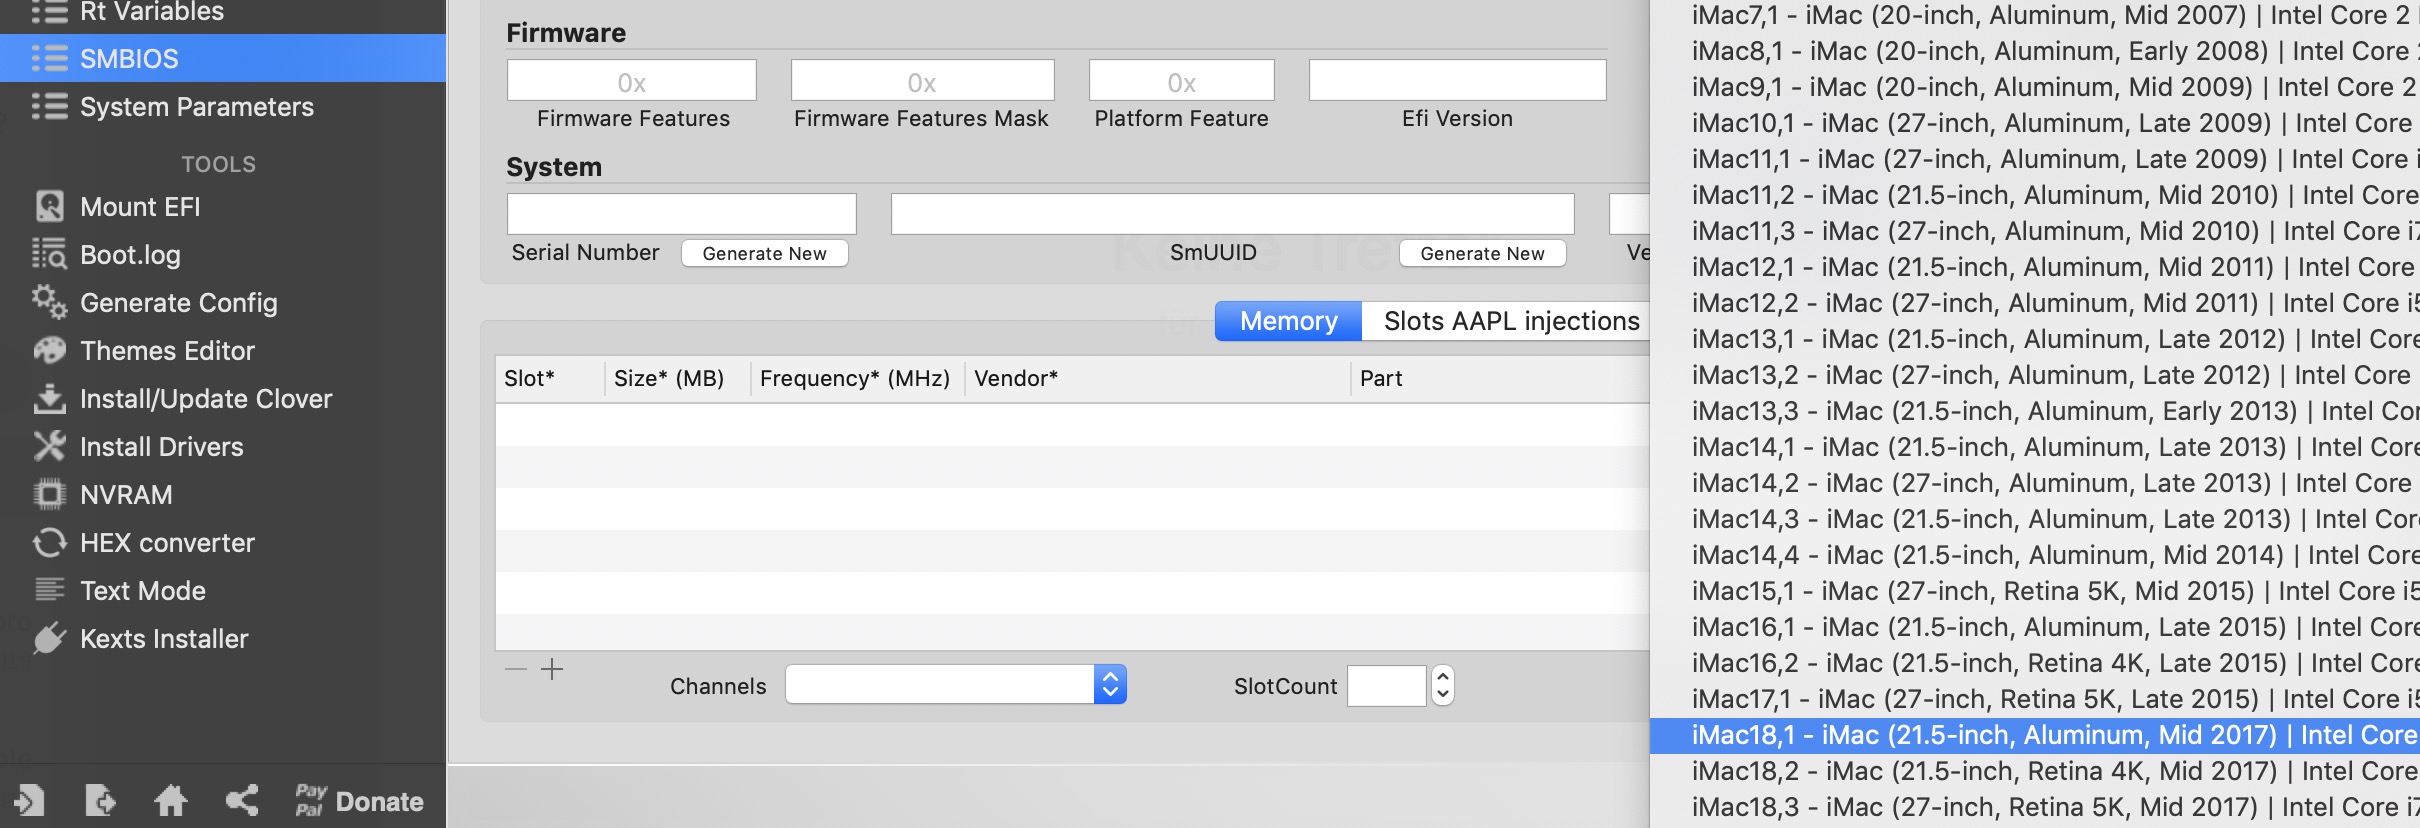Image resolution: width=2420 pixels, height=828 pixels.
Task: Click the Generate Config gears icon
Action: [49, 302]
